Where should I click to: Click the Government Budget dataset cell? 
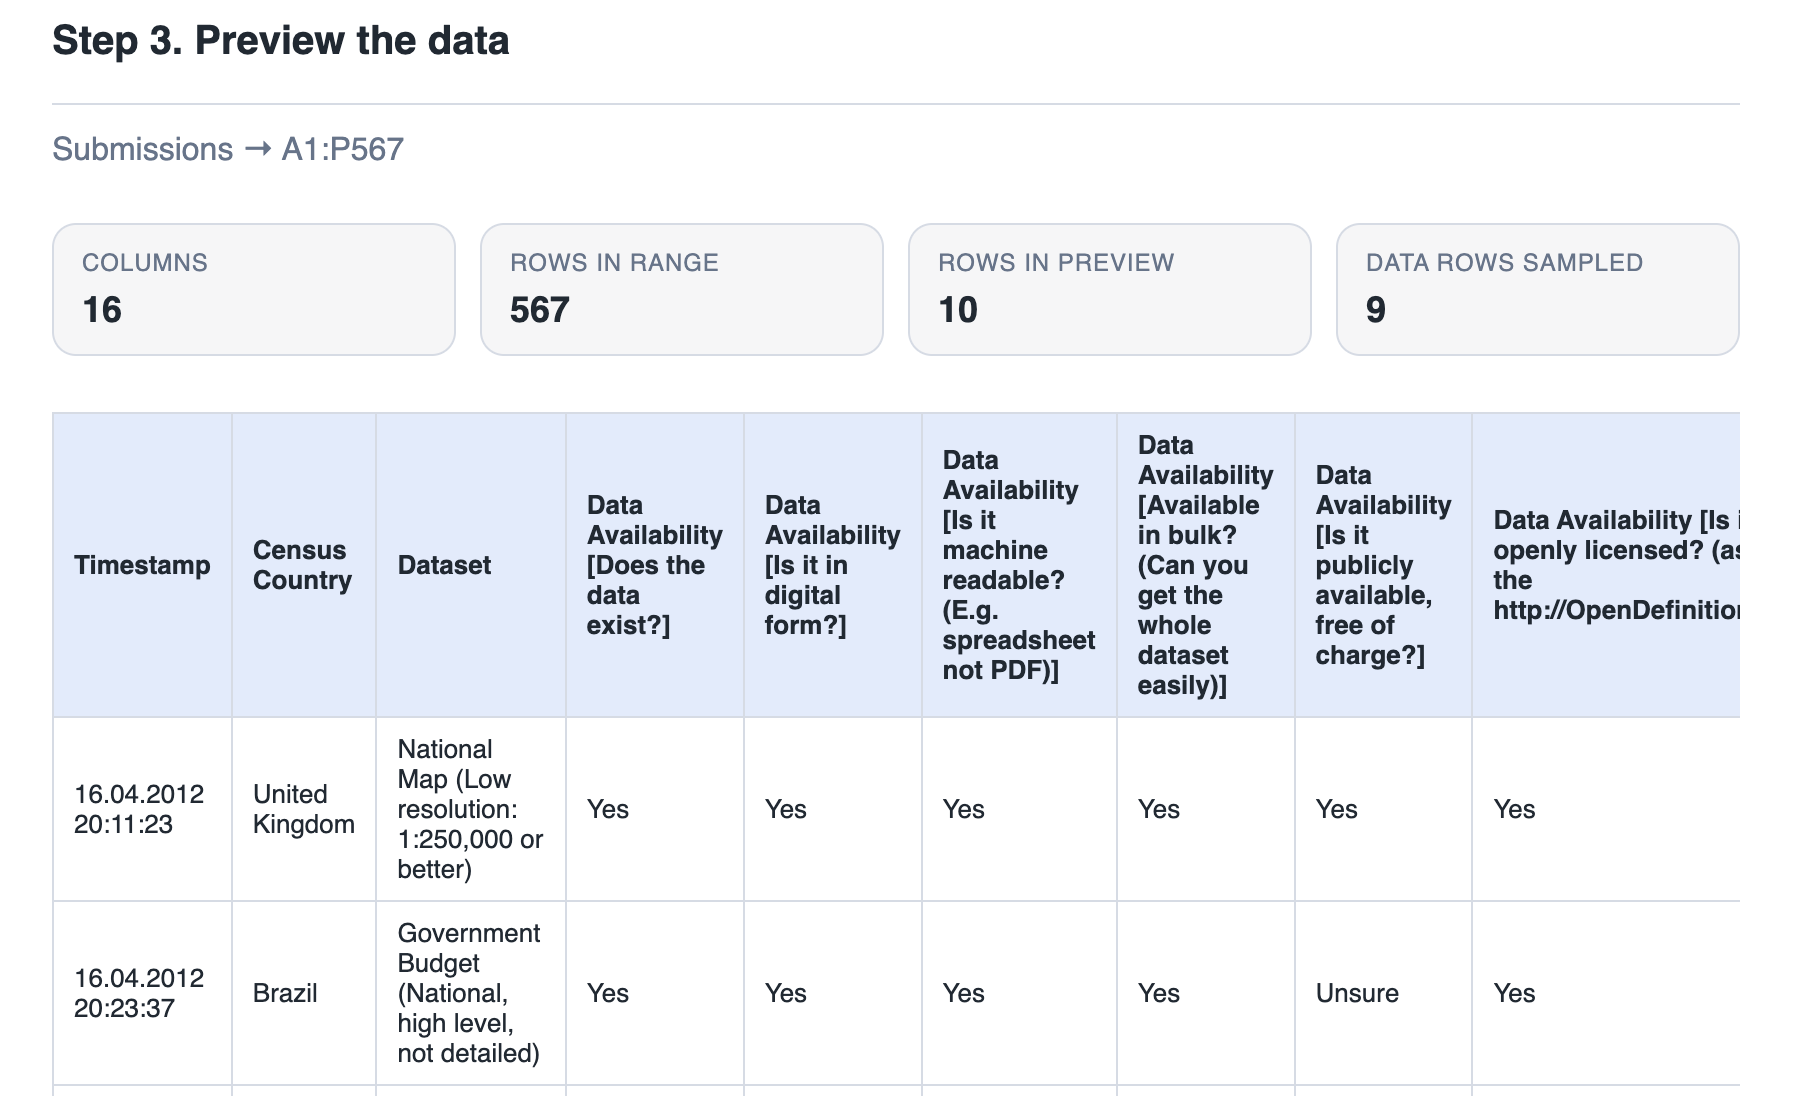point(468,993)
